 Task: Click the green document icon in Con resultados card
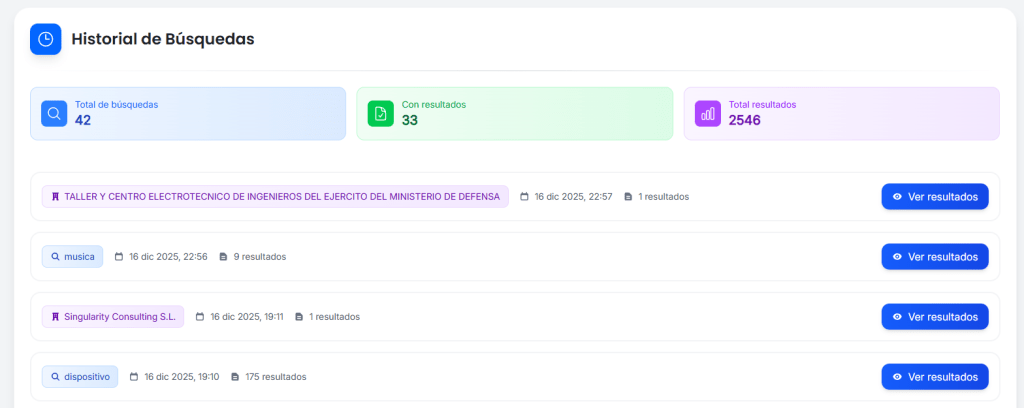tap(380, 113)
